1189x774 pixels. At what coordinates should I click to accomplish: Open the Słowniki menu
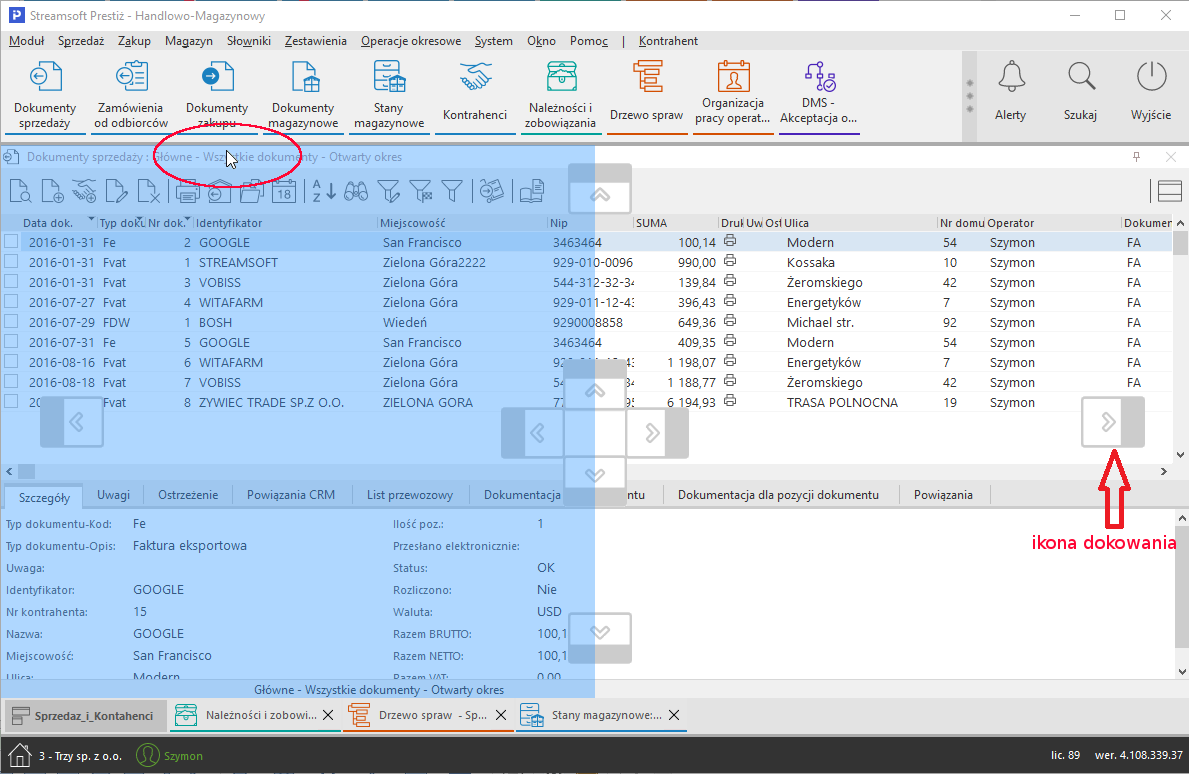click(249, 41)
